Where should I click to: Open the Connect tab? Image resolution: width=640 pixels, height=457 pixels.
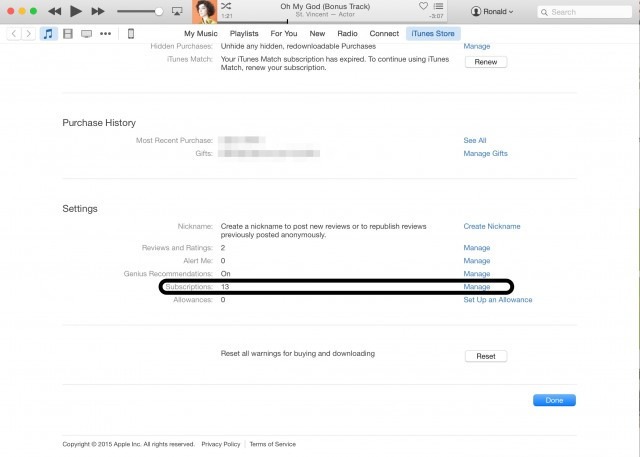pyautogui.click(x=384, y=33)
